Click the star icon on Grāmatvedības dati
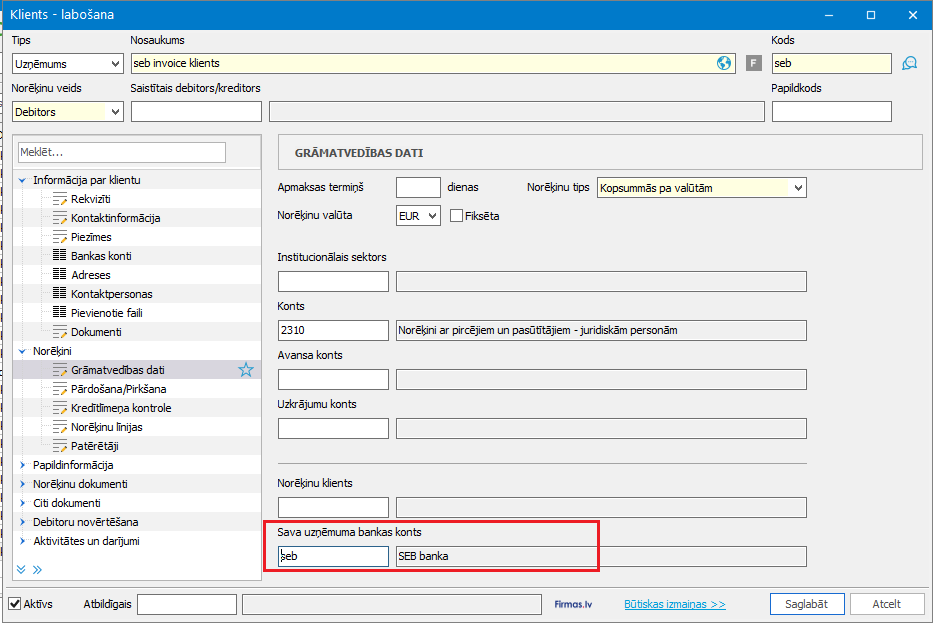This screenshot has width=933, height=625. 246,370
